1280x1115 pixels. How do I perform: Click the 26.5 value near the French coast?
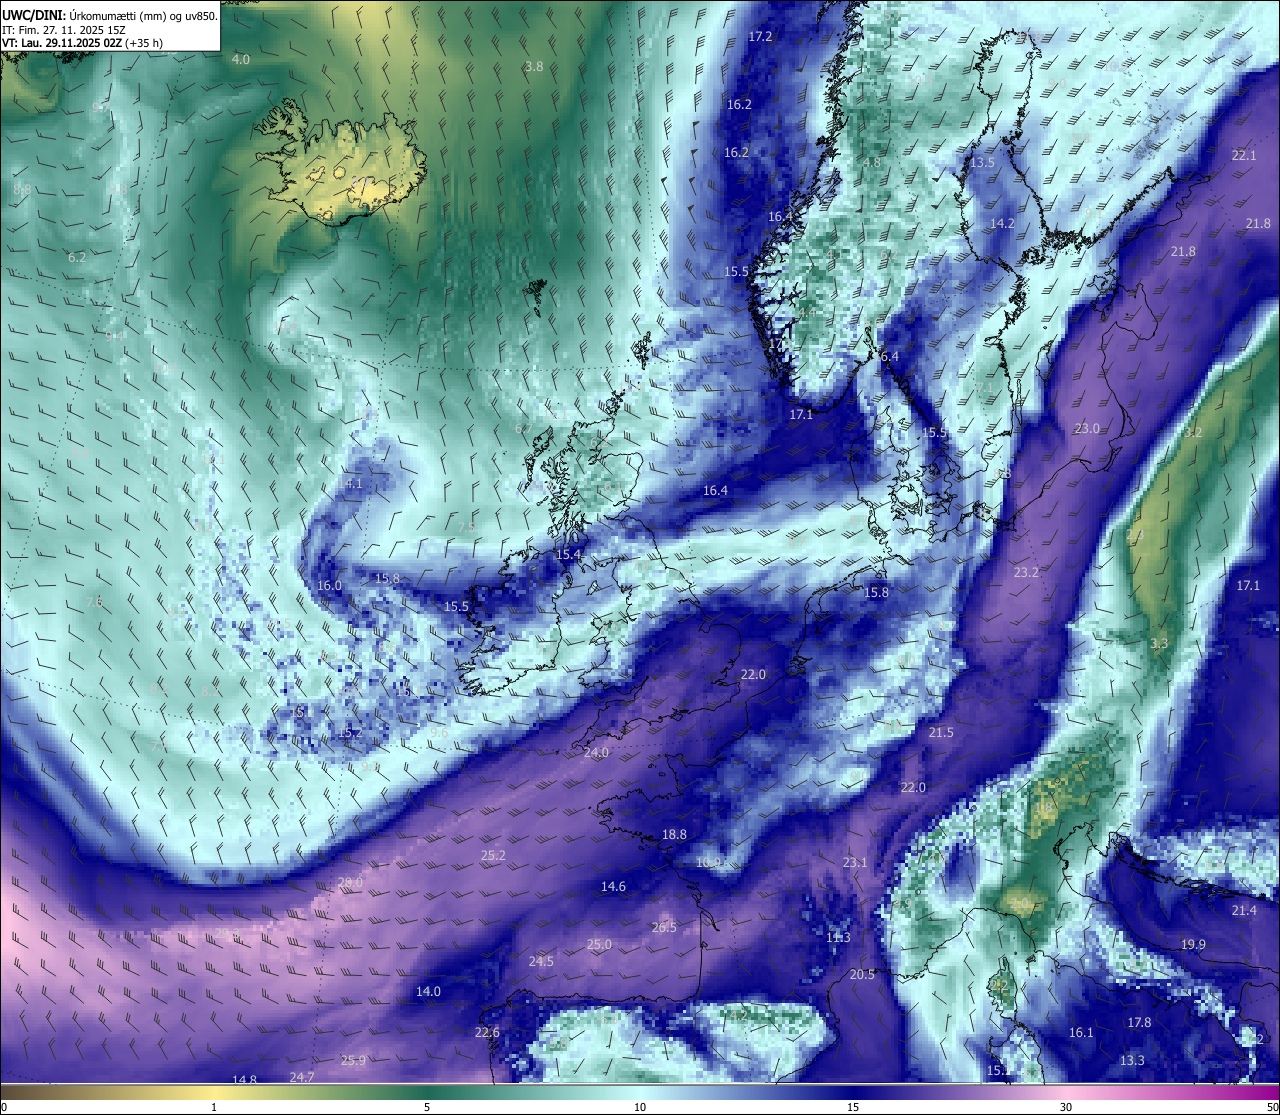[x=664, y=928]
